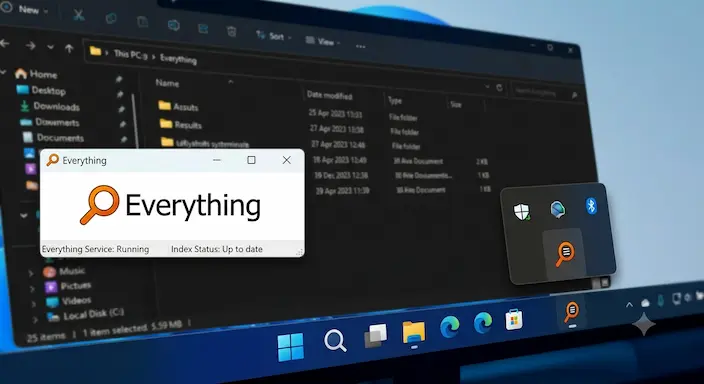Click the Bluetooth icon in tray flyout
704x384 pixels.
[x=591, y=206]
